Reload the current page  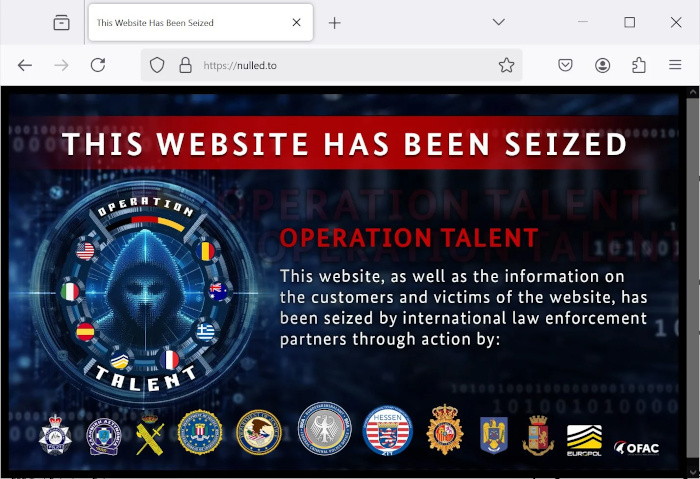tap(98, 65)
